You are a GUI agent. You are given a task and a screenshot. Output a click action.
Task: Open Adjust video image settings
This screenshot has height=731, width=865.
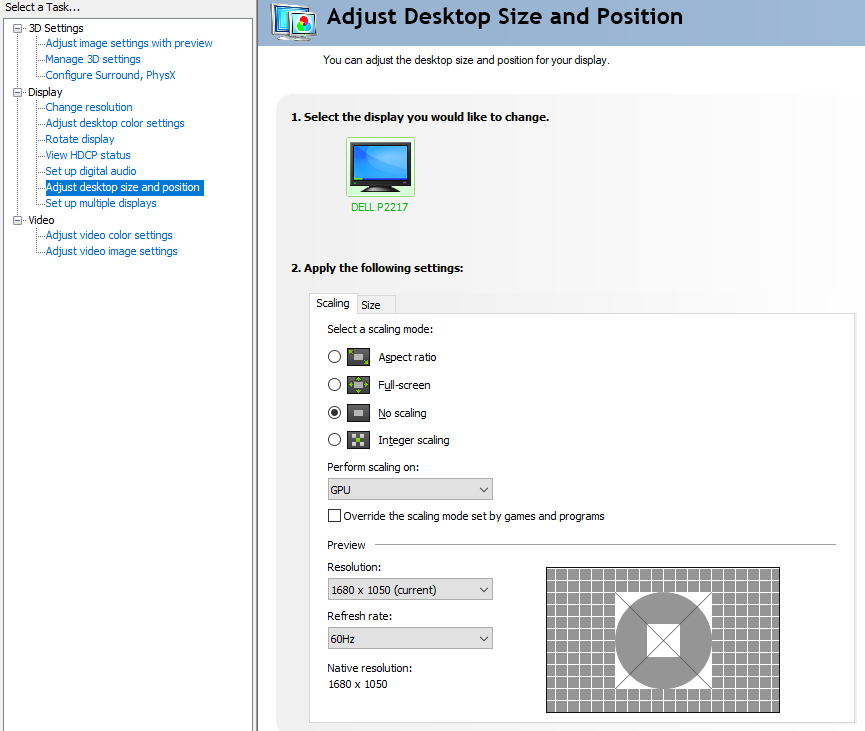pyautogui.click(x=111, y=251)
